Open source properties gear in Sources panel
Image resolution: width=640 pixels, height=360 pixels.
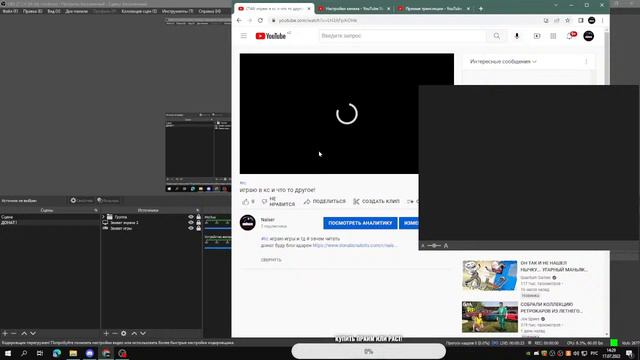click(124, 333)
